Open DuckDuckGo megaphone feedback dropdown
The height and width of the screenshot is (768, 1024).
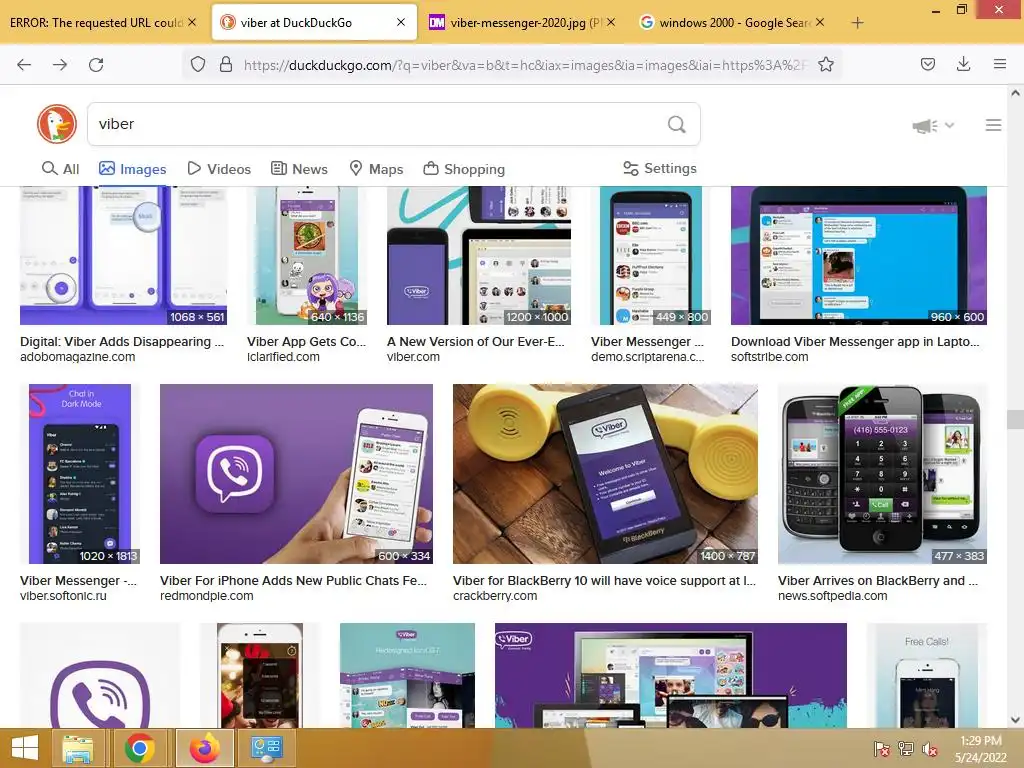[x=933, y=125]
